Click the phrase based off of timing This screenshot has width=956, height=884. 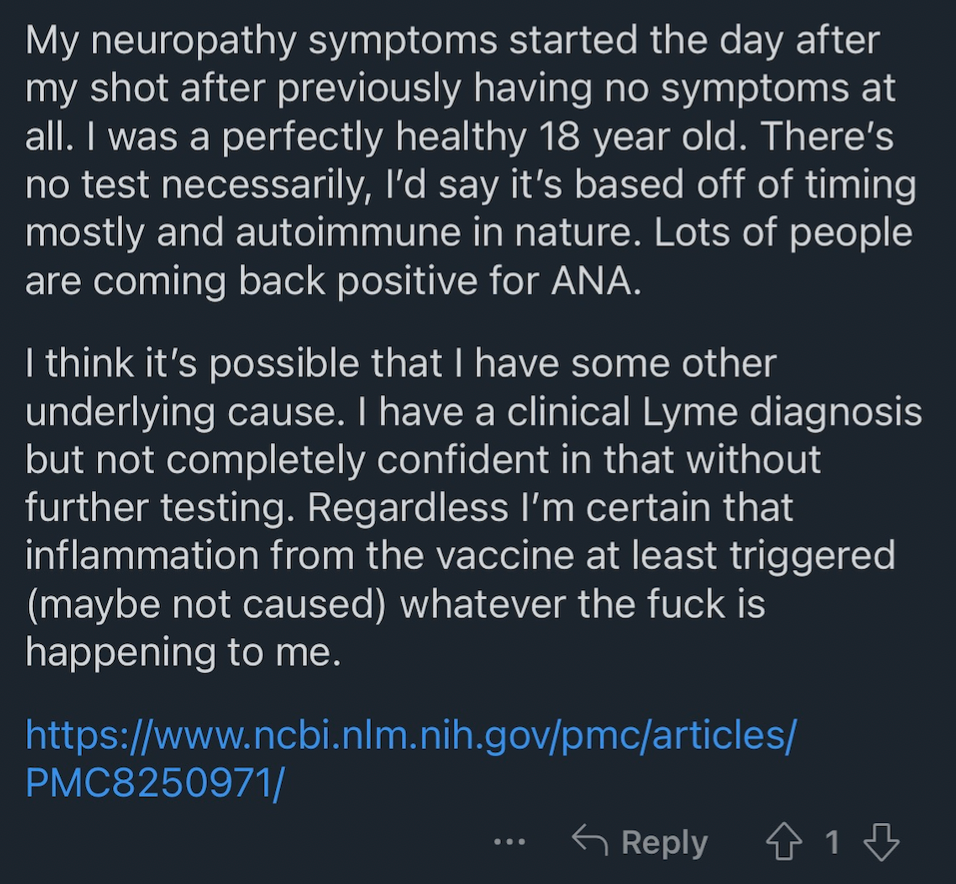(x=745, y=185)
